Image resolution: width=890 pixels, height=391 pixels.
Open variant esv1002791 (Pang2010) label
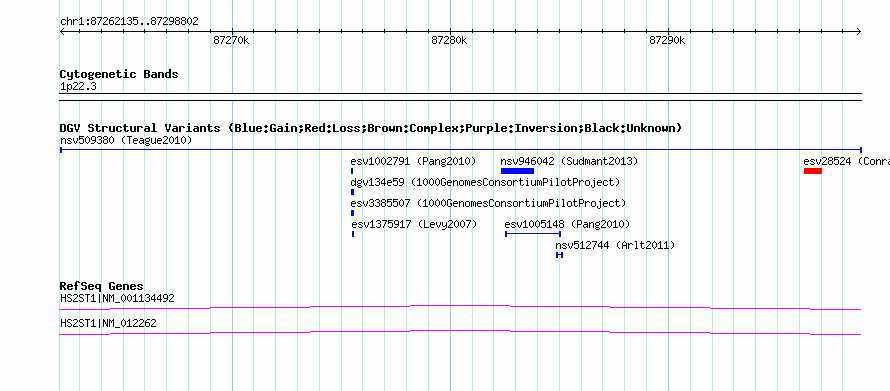(413, 161)
